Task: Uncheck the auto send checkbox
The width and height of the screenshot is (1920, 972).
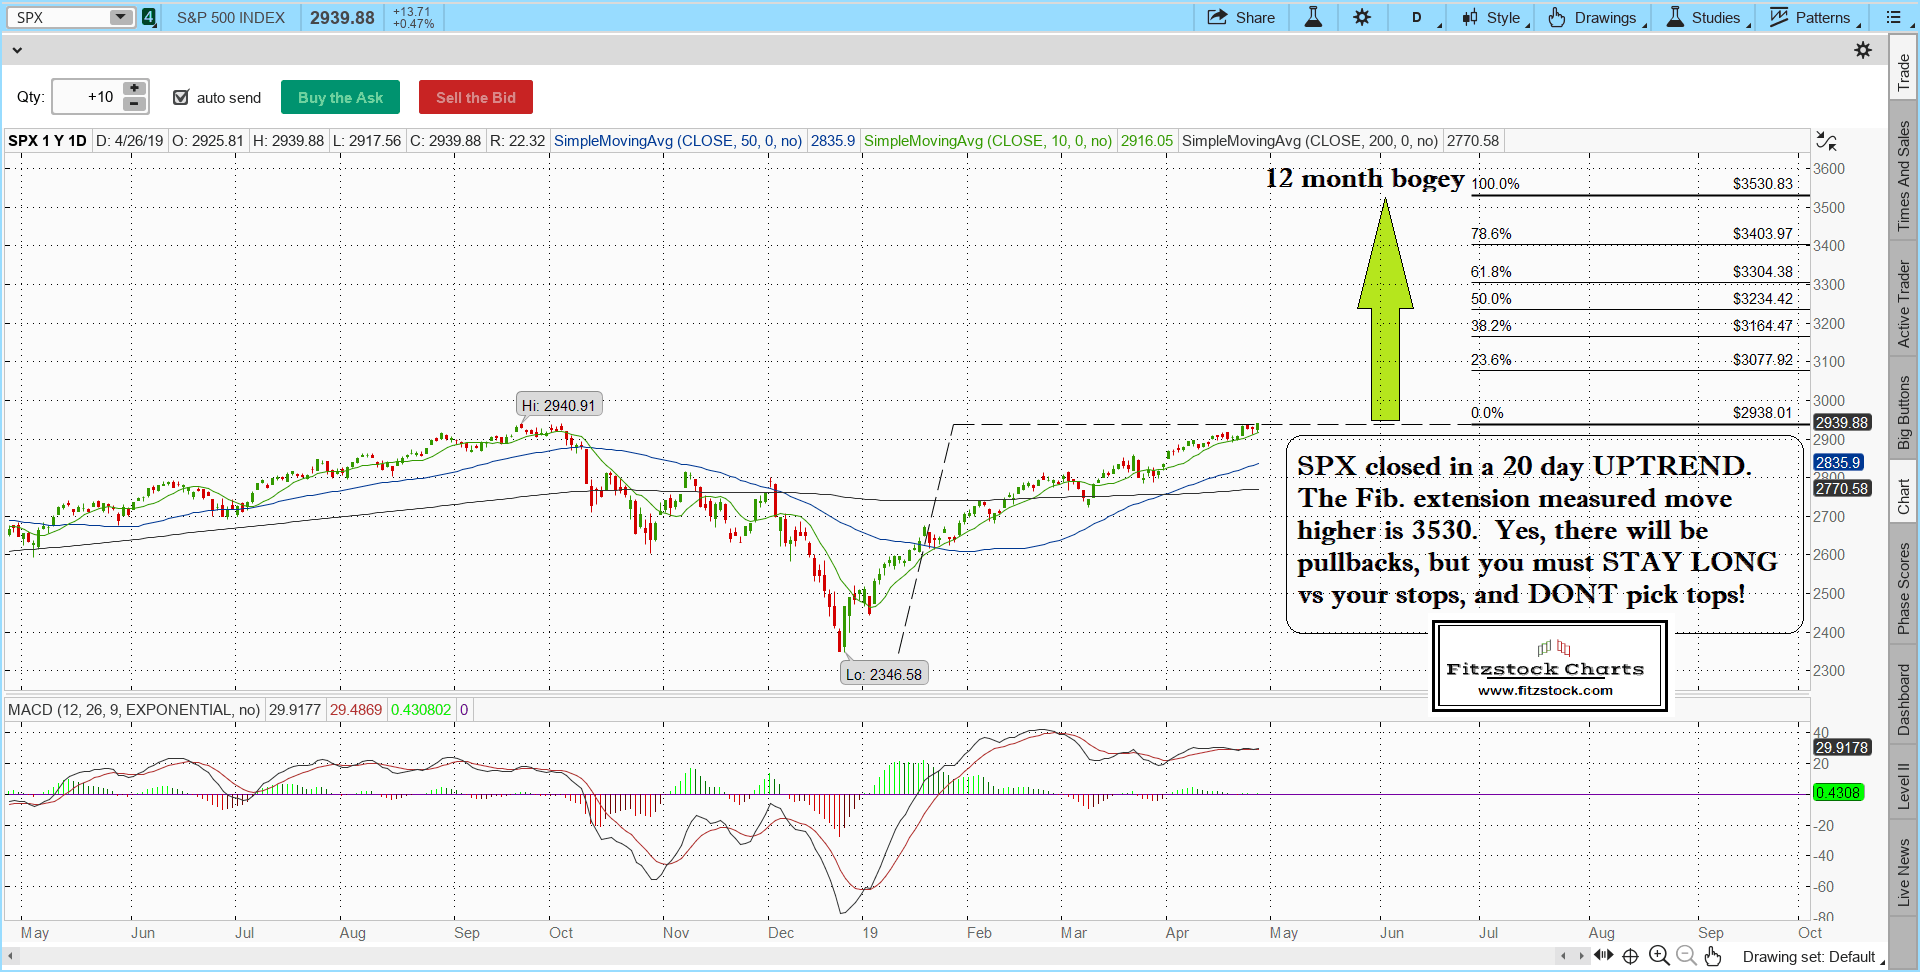Action: pos(181,97)
